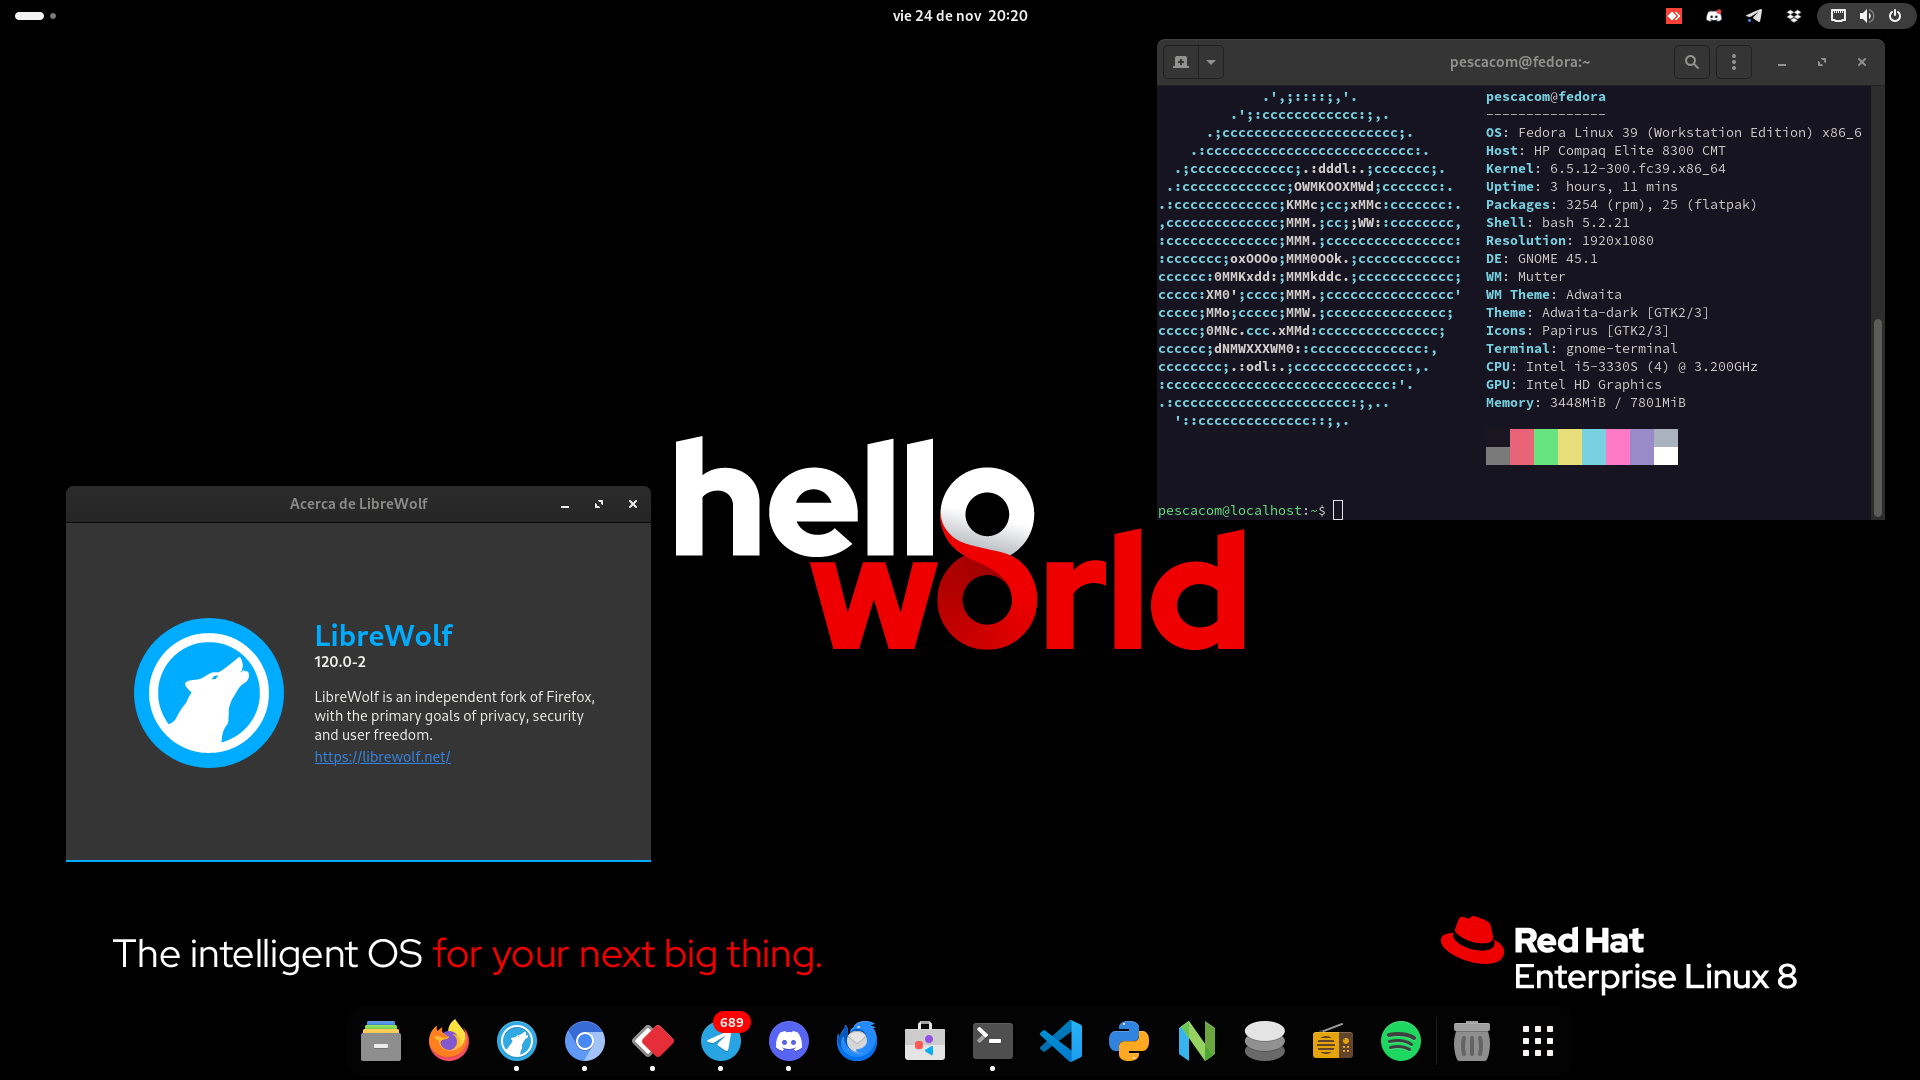The width and height of the screenshot is (1920, 1080).
Task: Open the radio app in the dock
Action: [1332, 1041]
